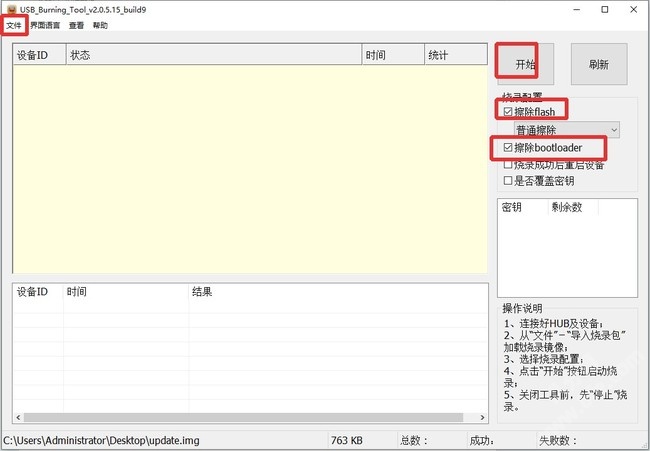
Task: Click the 总数 counter in status bar
Action: point(413,440)
